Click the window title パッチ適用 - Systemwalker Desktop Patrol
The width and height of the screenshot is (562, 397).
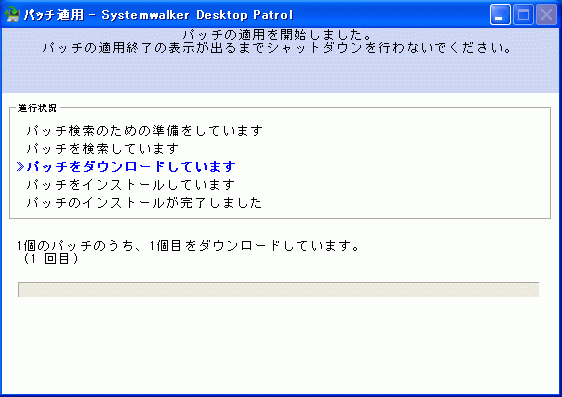point(158,15)
